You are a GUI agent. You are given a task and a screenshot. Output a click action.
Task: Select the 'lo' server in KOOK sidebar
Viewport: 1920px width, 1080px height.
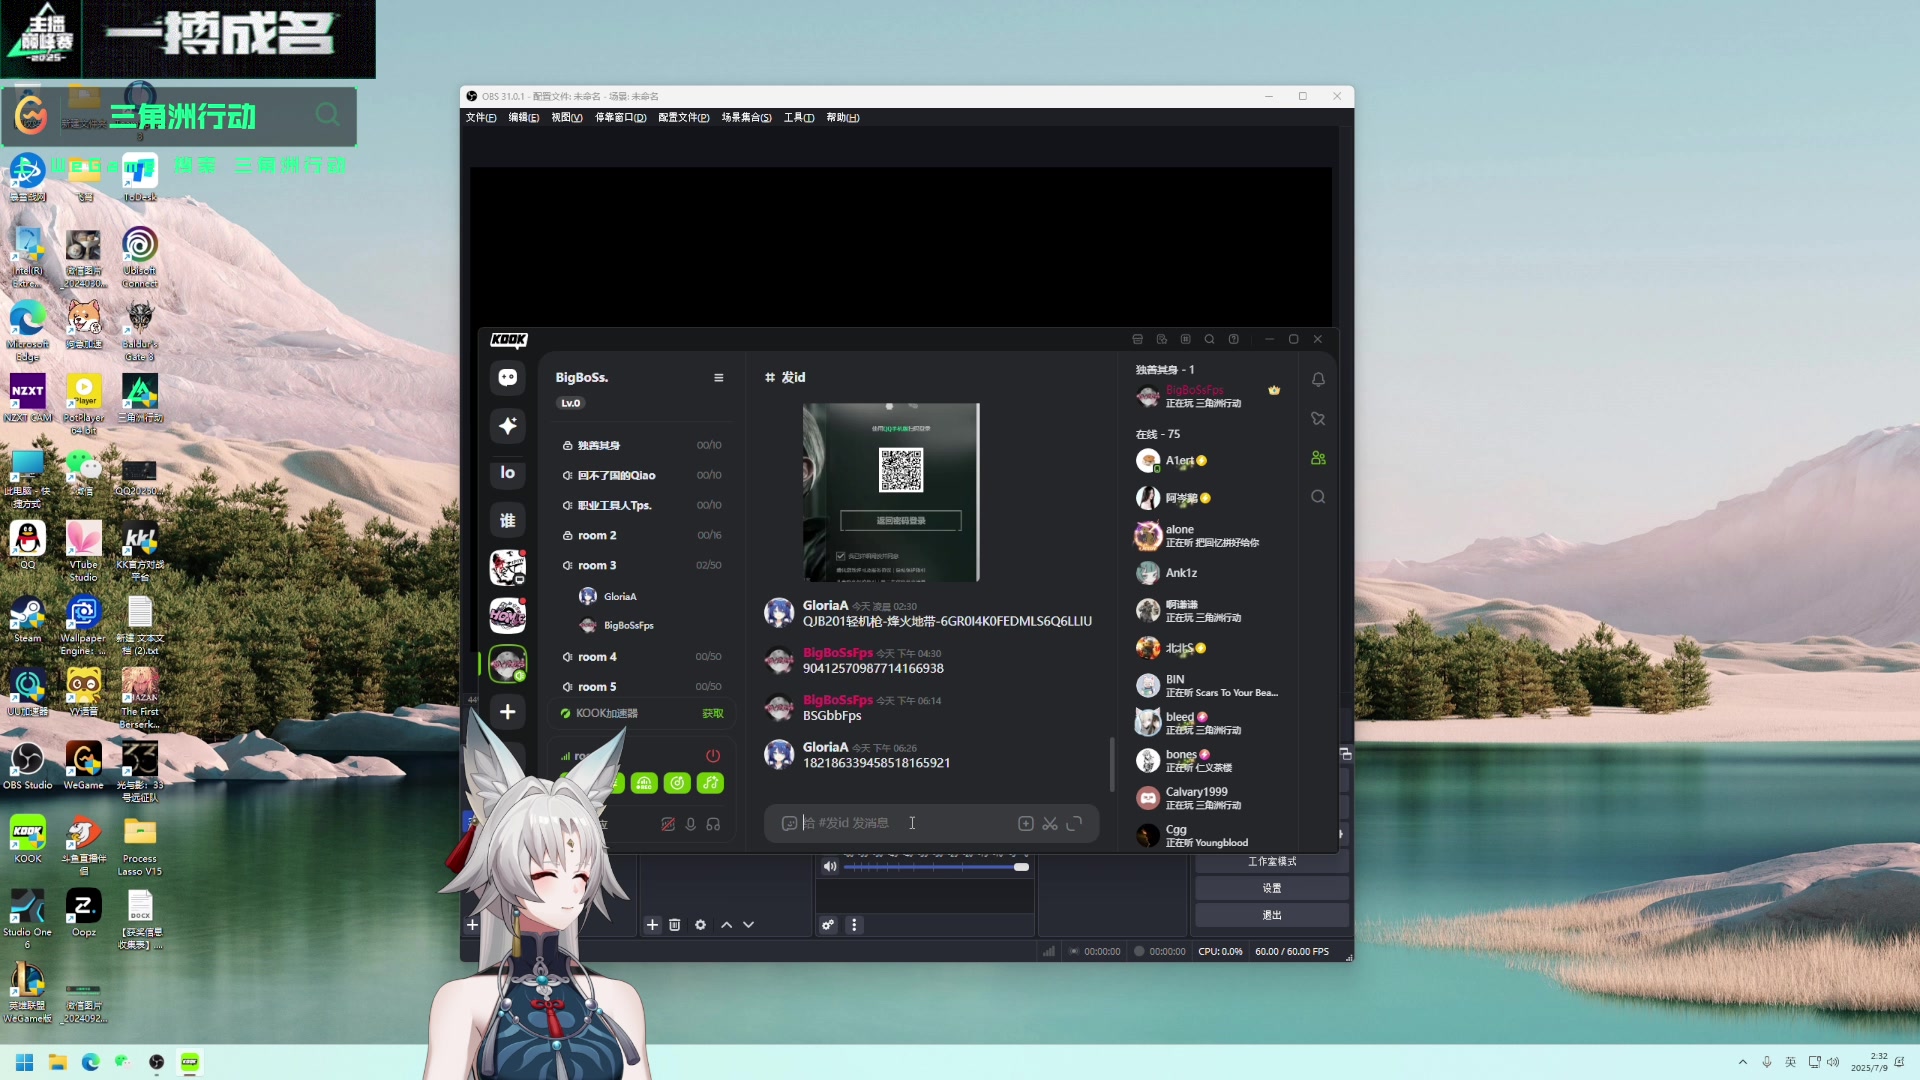508,472
